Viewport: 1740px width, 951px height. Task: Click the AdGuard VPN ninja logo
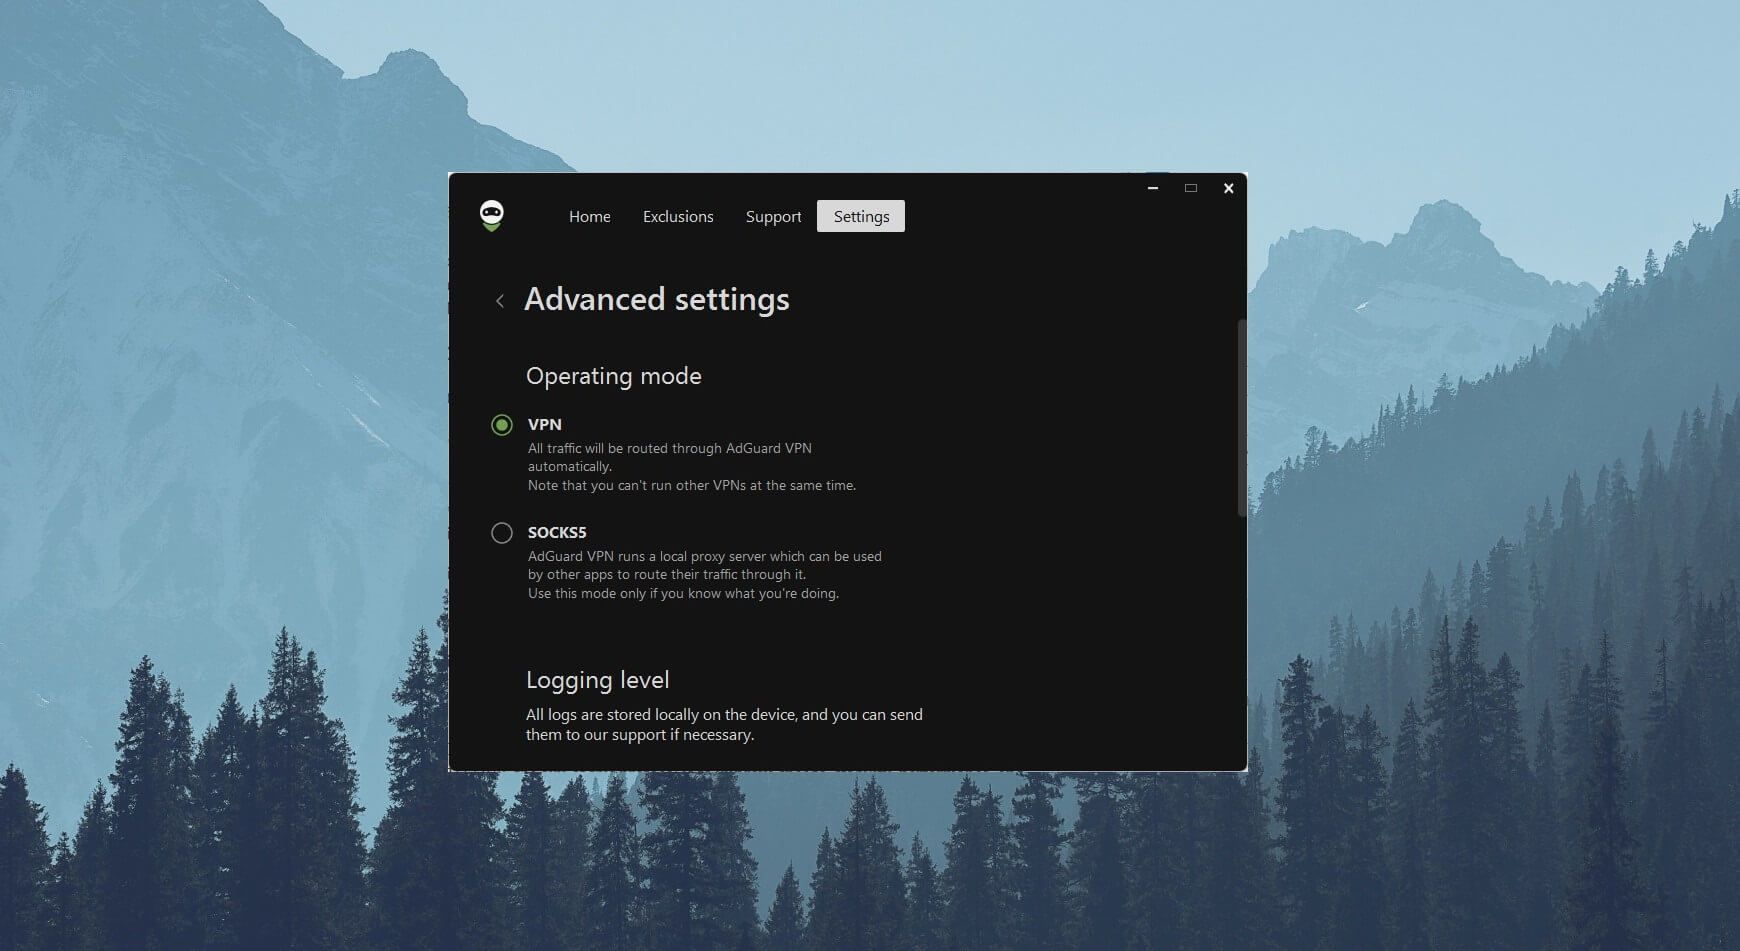[x=491, y=215]
